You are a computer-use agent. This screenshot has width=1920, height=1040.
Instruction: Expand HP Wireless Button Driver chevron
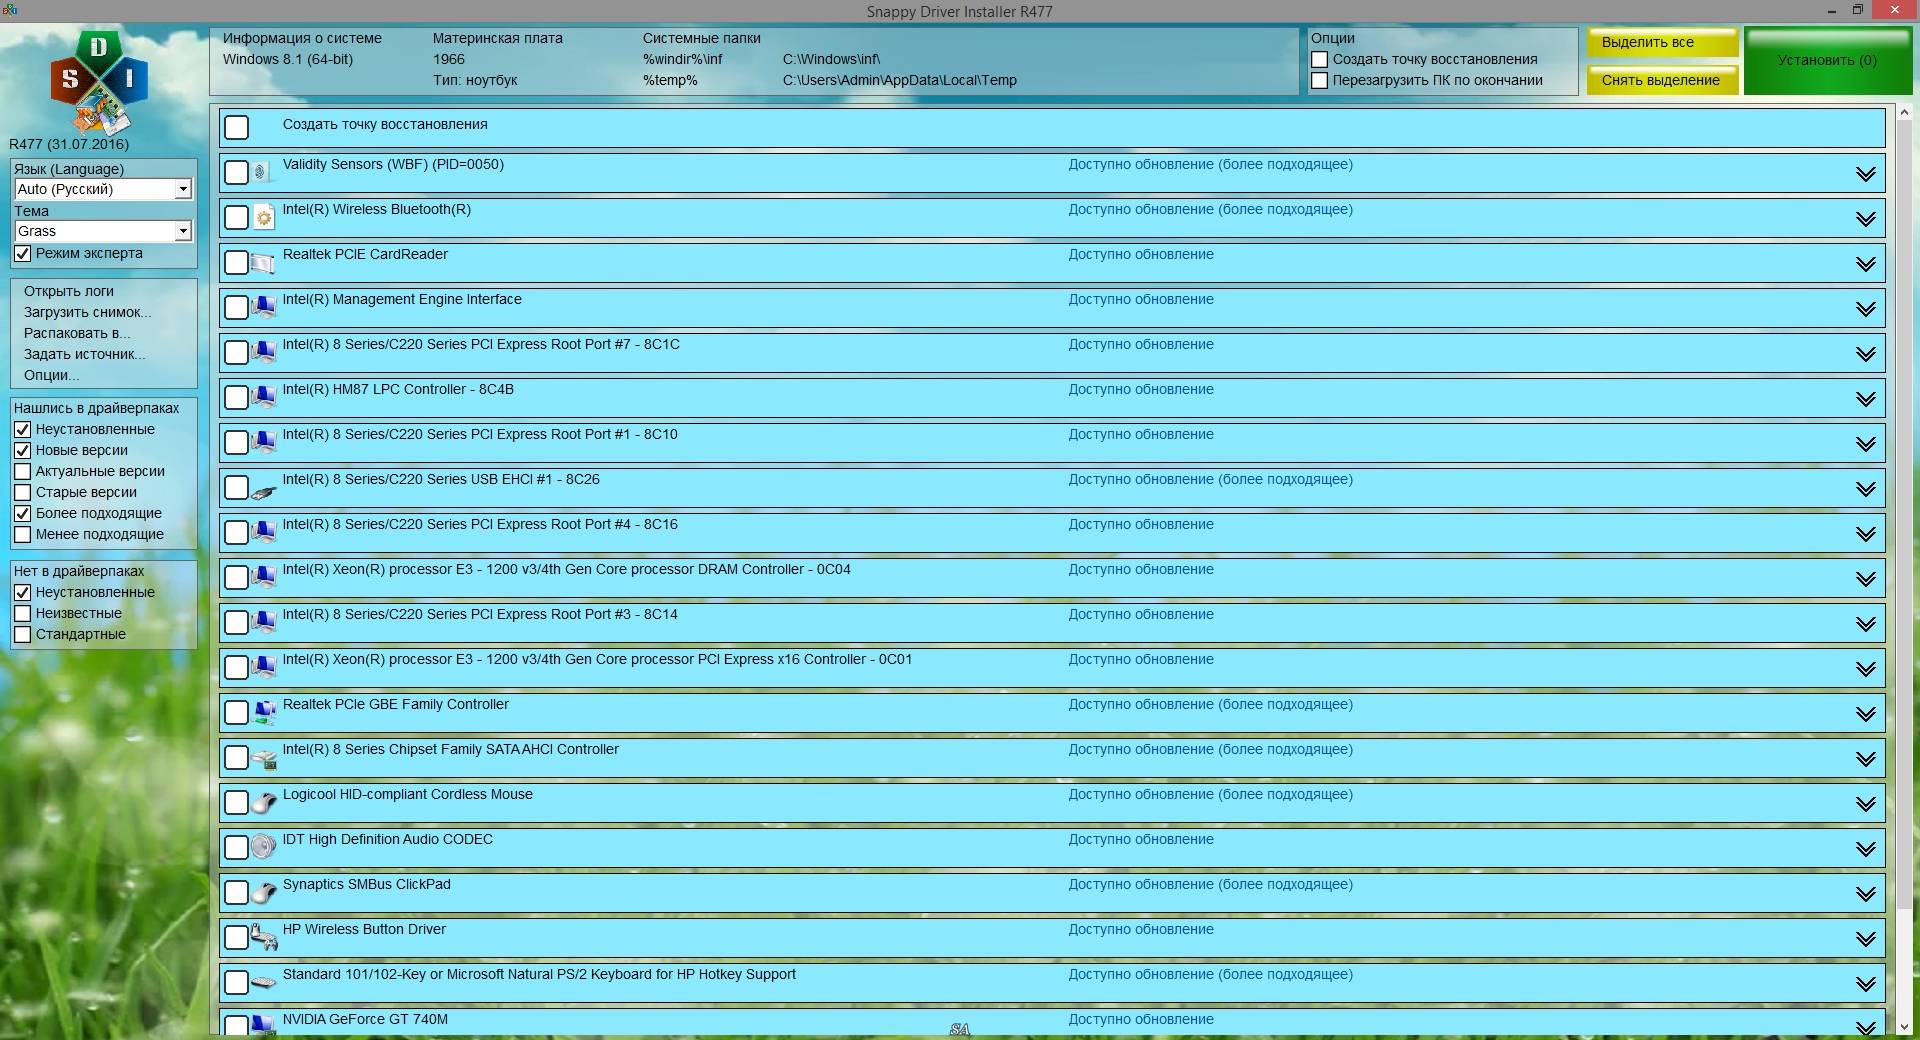pos(1865,939)
